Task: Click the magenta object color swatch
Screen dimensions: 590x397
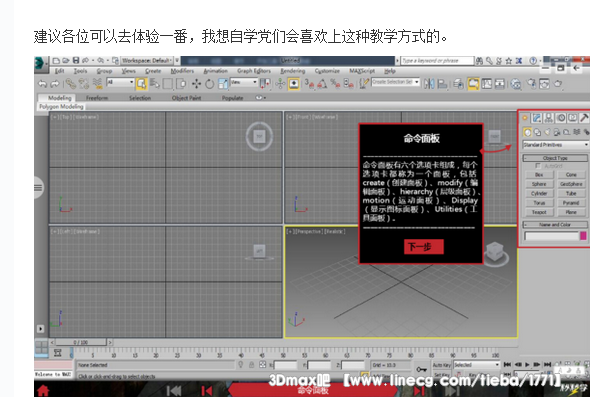Action: [x=583, y=236]
